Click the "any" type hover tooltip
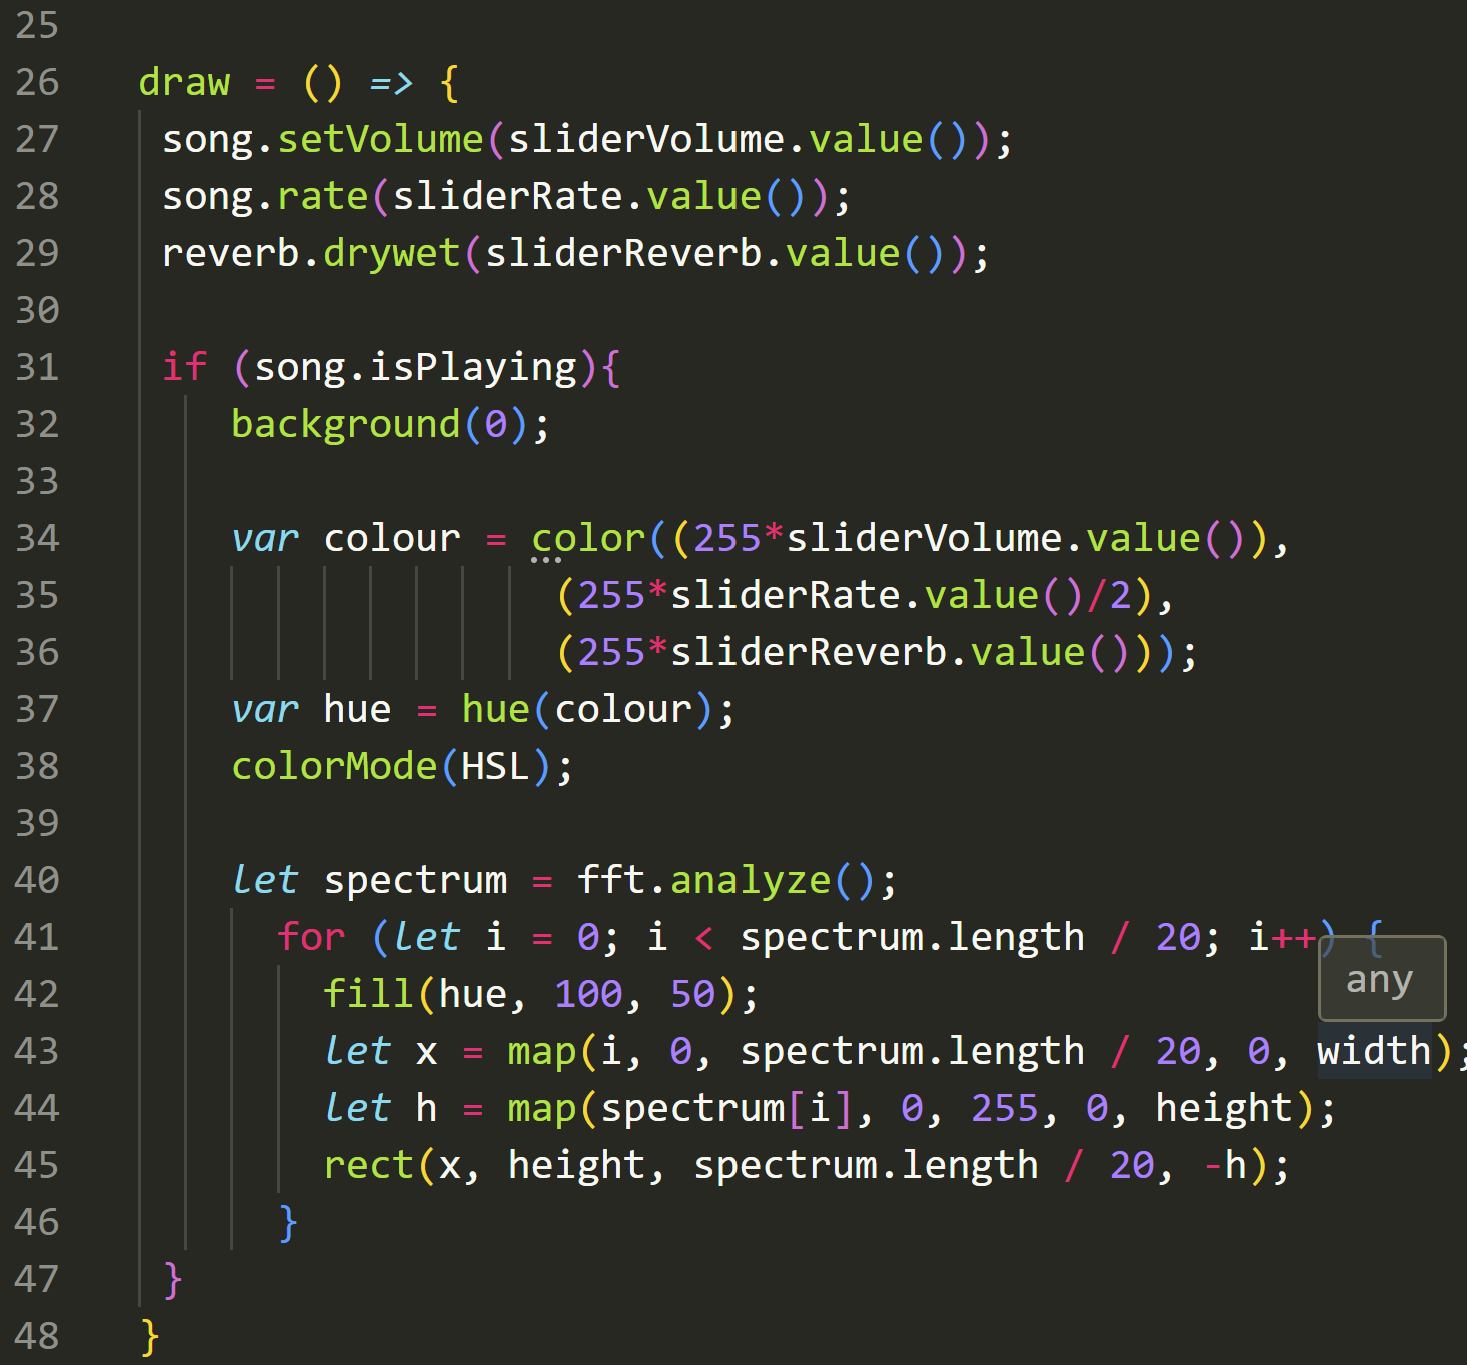The image size is (1467, 1365). click(x=1380, y=979)
